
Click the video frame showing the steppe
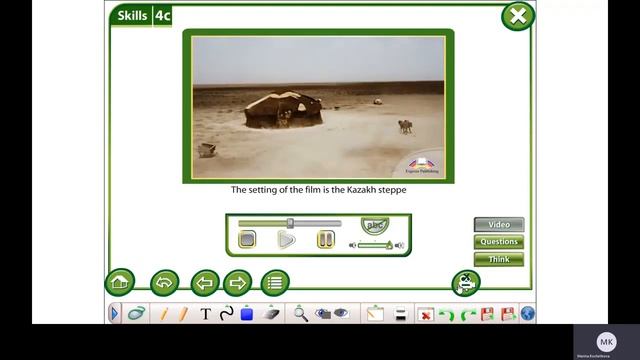pos(318,107)
